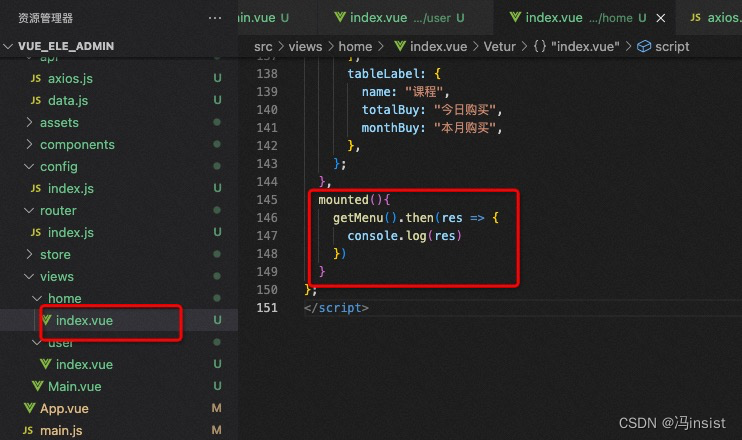Click line number 151 in the gutter
The width and height of the screenshot is (742, 440).
(x=267, y=308)
